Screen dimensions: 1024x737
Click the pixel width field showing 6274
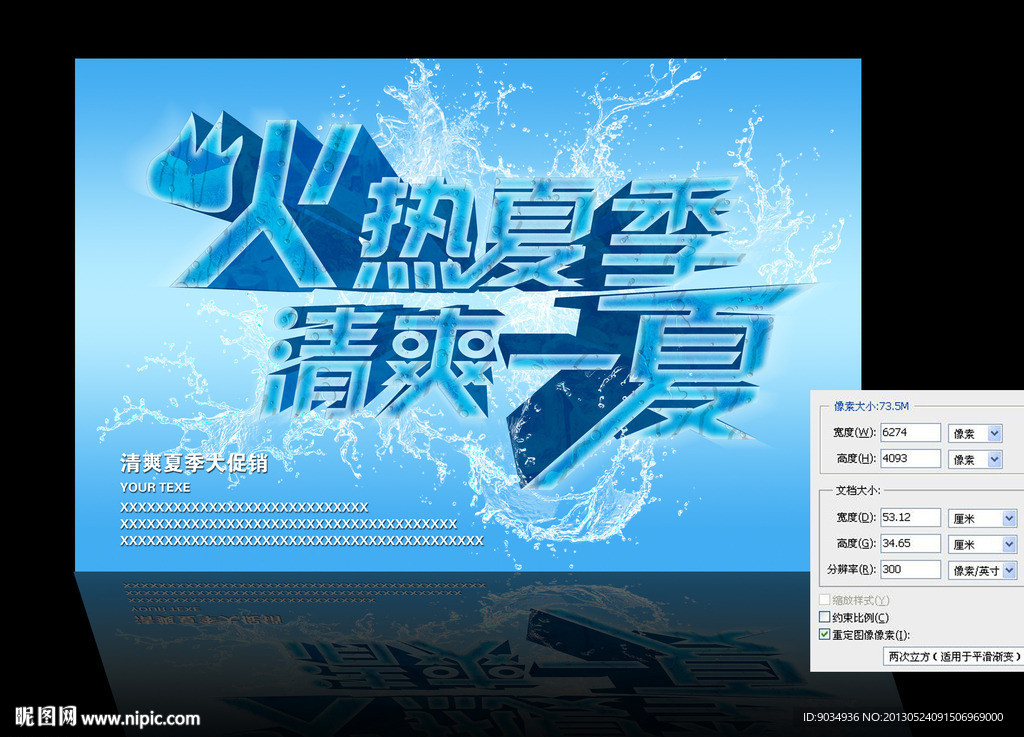click(x=910, y=433)
